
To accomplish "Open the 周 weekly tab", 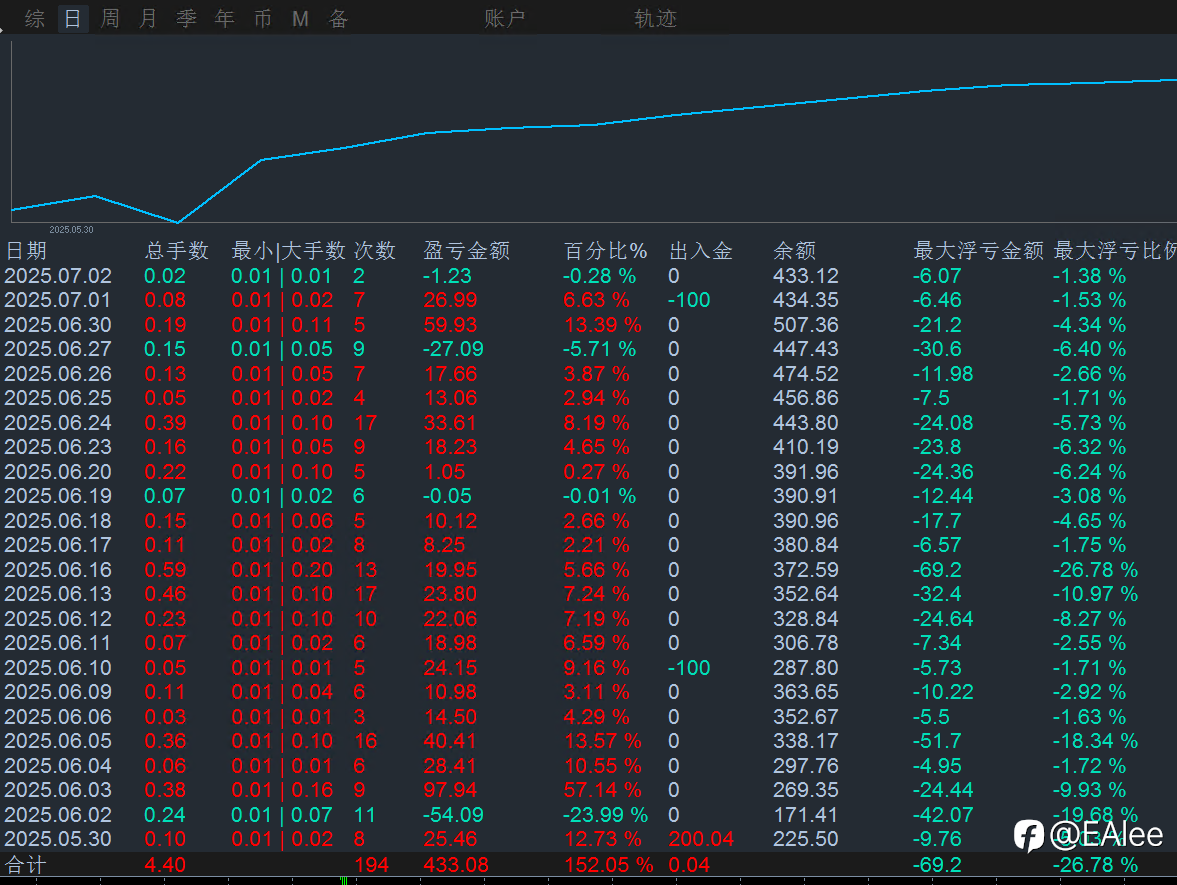I will [x=110, y=18].
